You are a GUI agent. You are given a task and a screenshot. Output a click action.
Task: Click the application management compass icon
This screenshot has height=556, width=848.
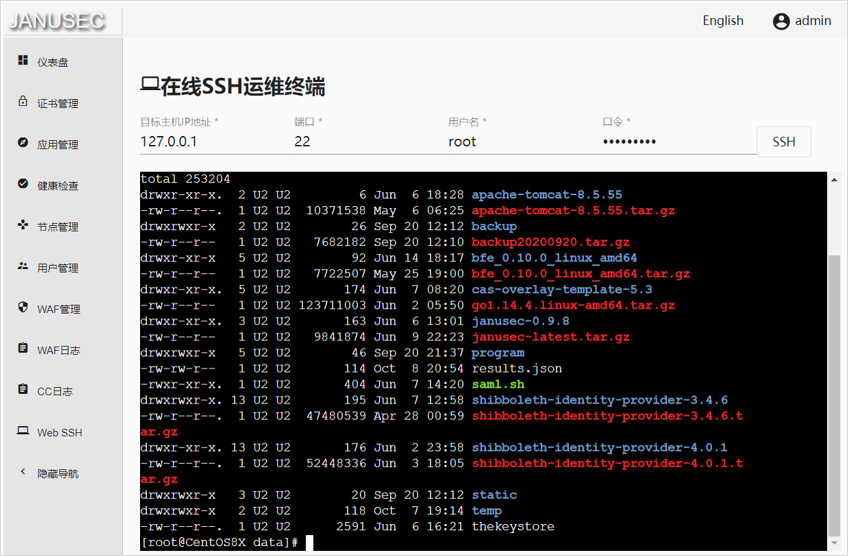tap(23, 143)
